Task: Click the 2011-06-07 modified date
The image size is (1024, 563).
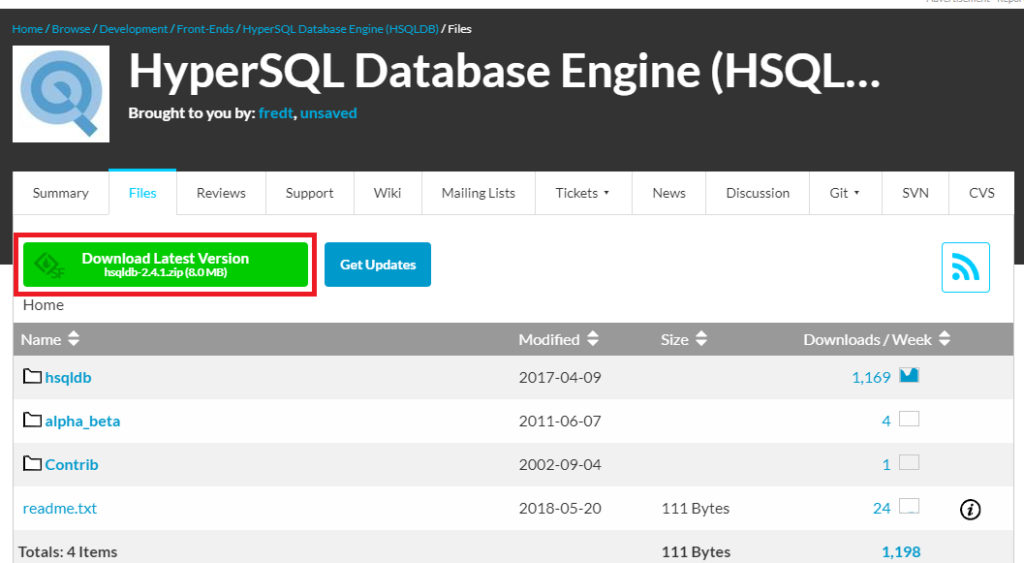Action: [x=560, y=421]
